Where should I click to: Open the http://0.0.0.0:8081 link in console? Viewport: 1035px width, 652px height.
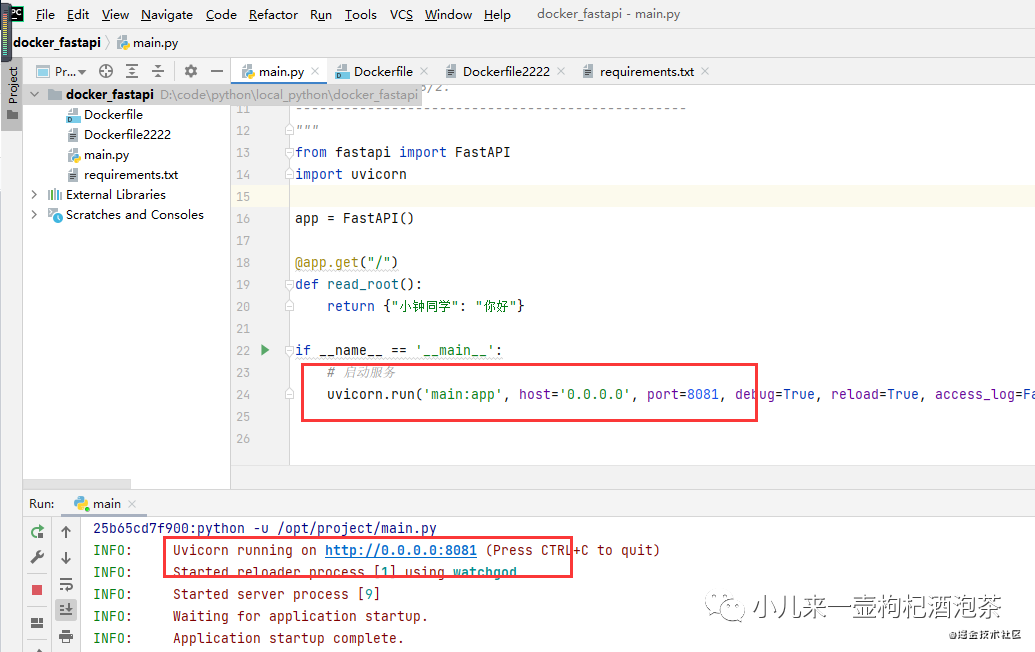click(401, 550)
